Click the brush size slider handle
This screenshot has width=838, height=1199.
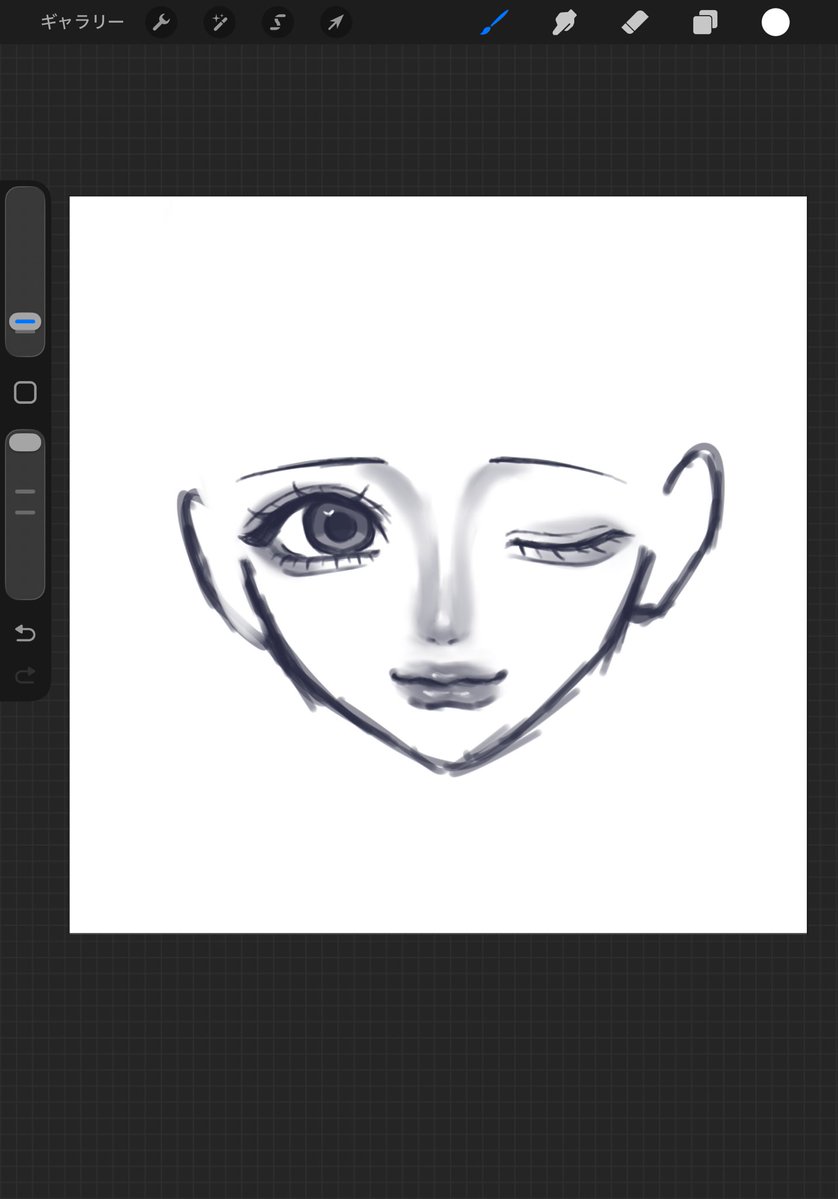click(x=25, y=322)
